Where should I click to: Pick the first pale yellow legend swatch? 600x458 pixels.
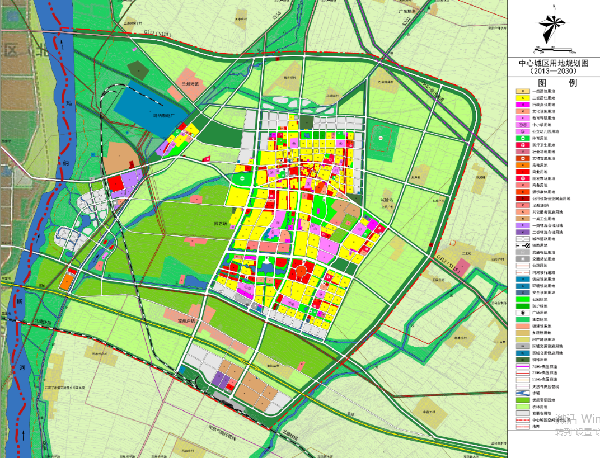521,92
